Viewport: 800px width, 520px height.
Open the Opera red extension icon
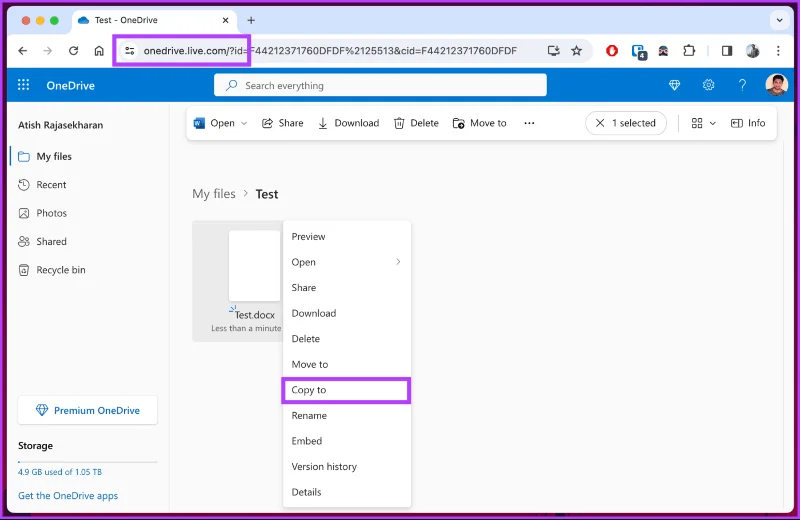[x=612, y=51]
